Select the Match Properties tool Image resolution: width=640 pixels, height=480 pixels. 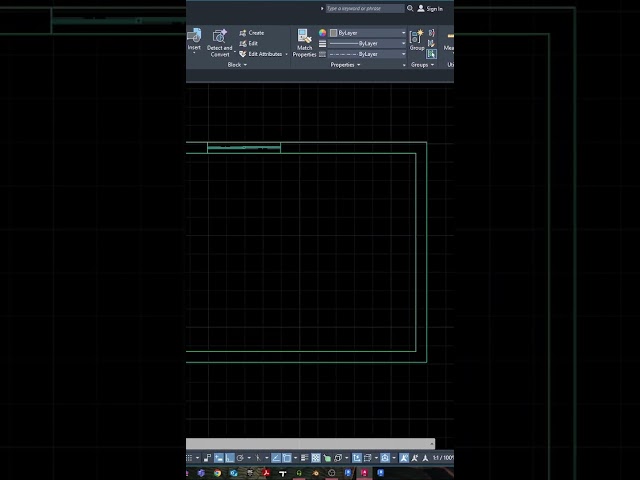(x=304, y=43)
